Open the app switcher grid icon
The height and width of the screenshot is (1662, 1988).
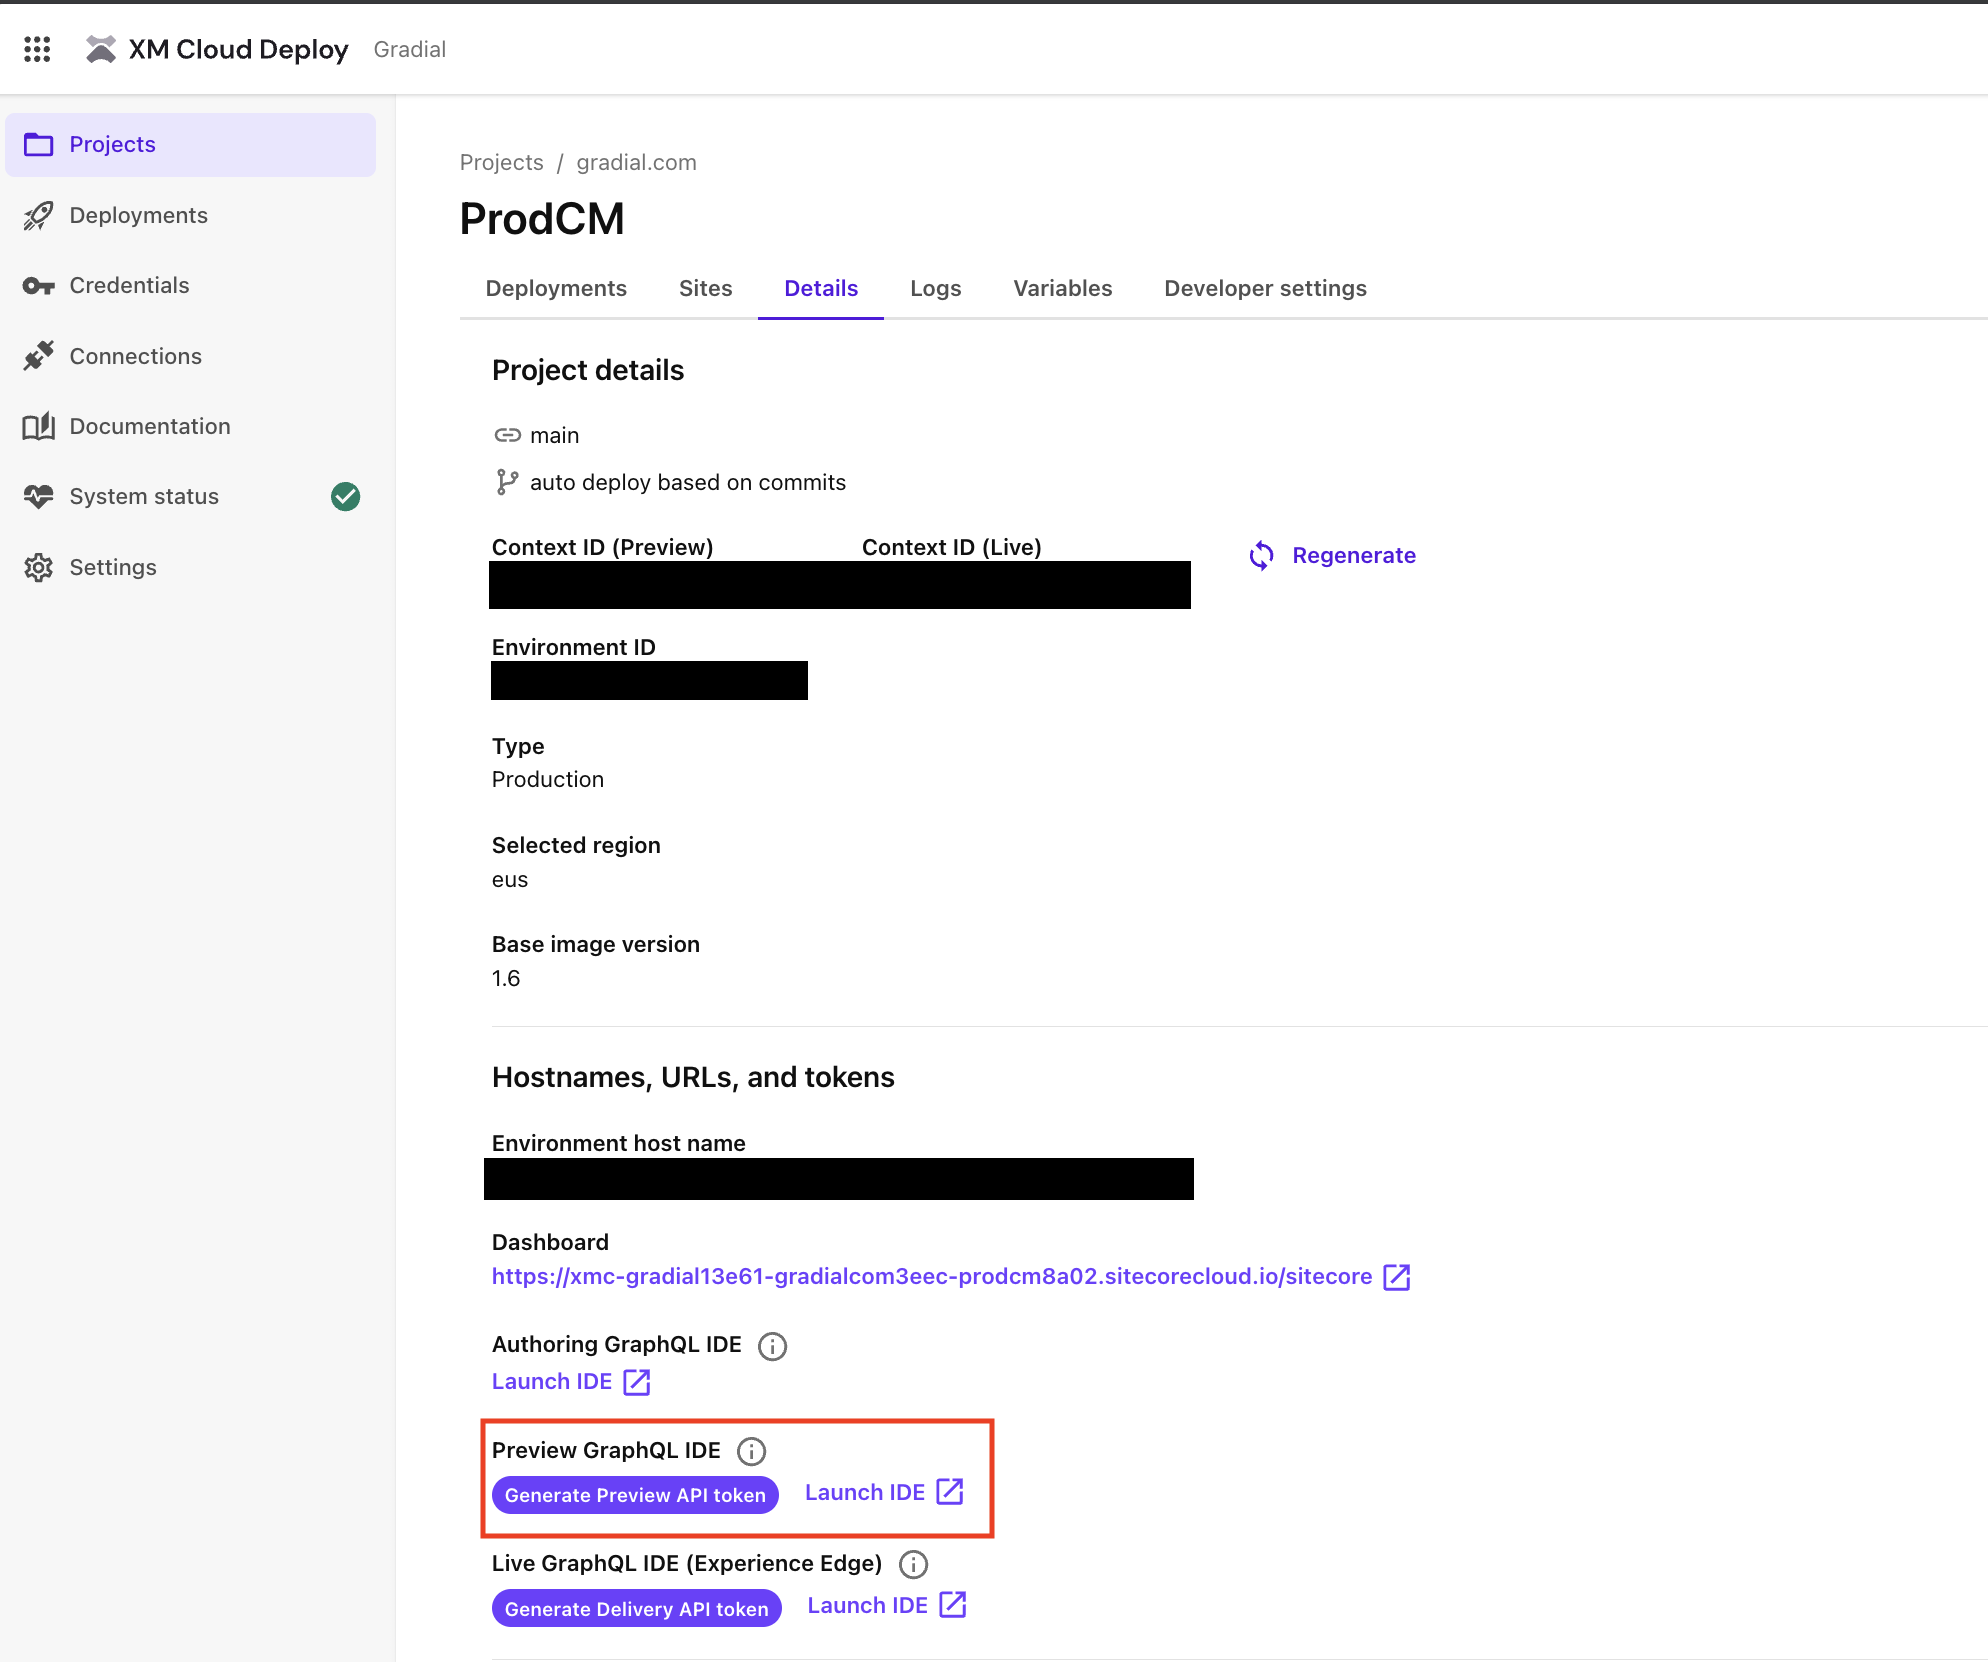click(x=37, y=49)
